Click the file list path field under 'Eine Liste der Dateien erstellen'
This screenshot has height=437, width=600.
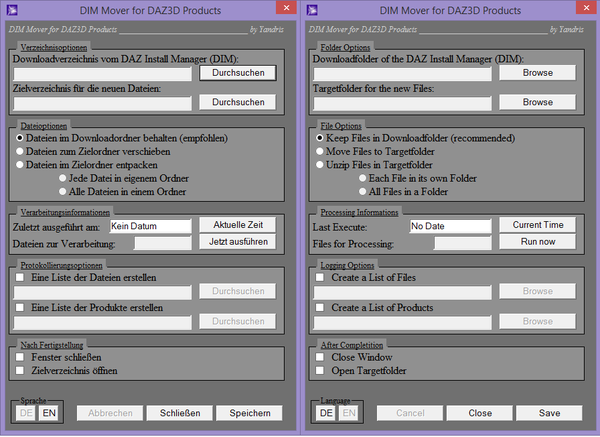tap(103, 293)
